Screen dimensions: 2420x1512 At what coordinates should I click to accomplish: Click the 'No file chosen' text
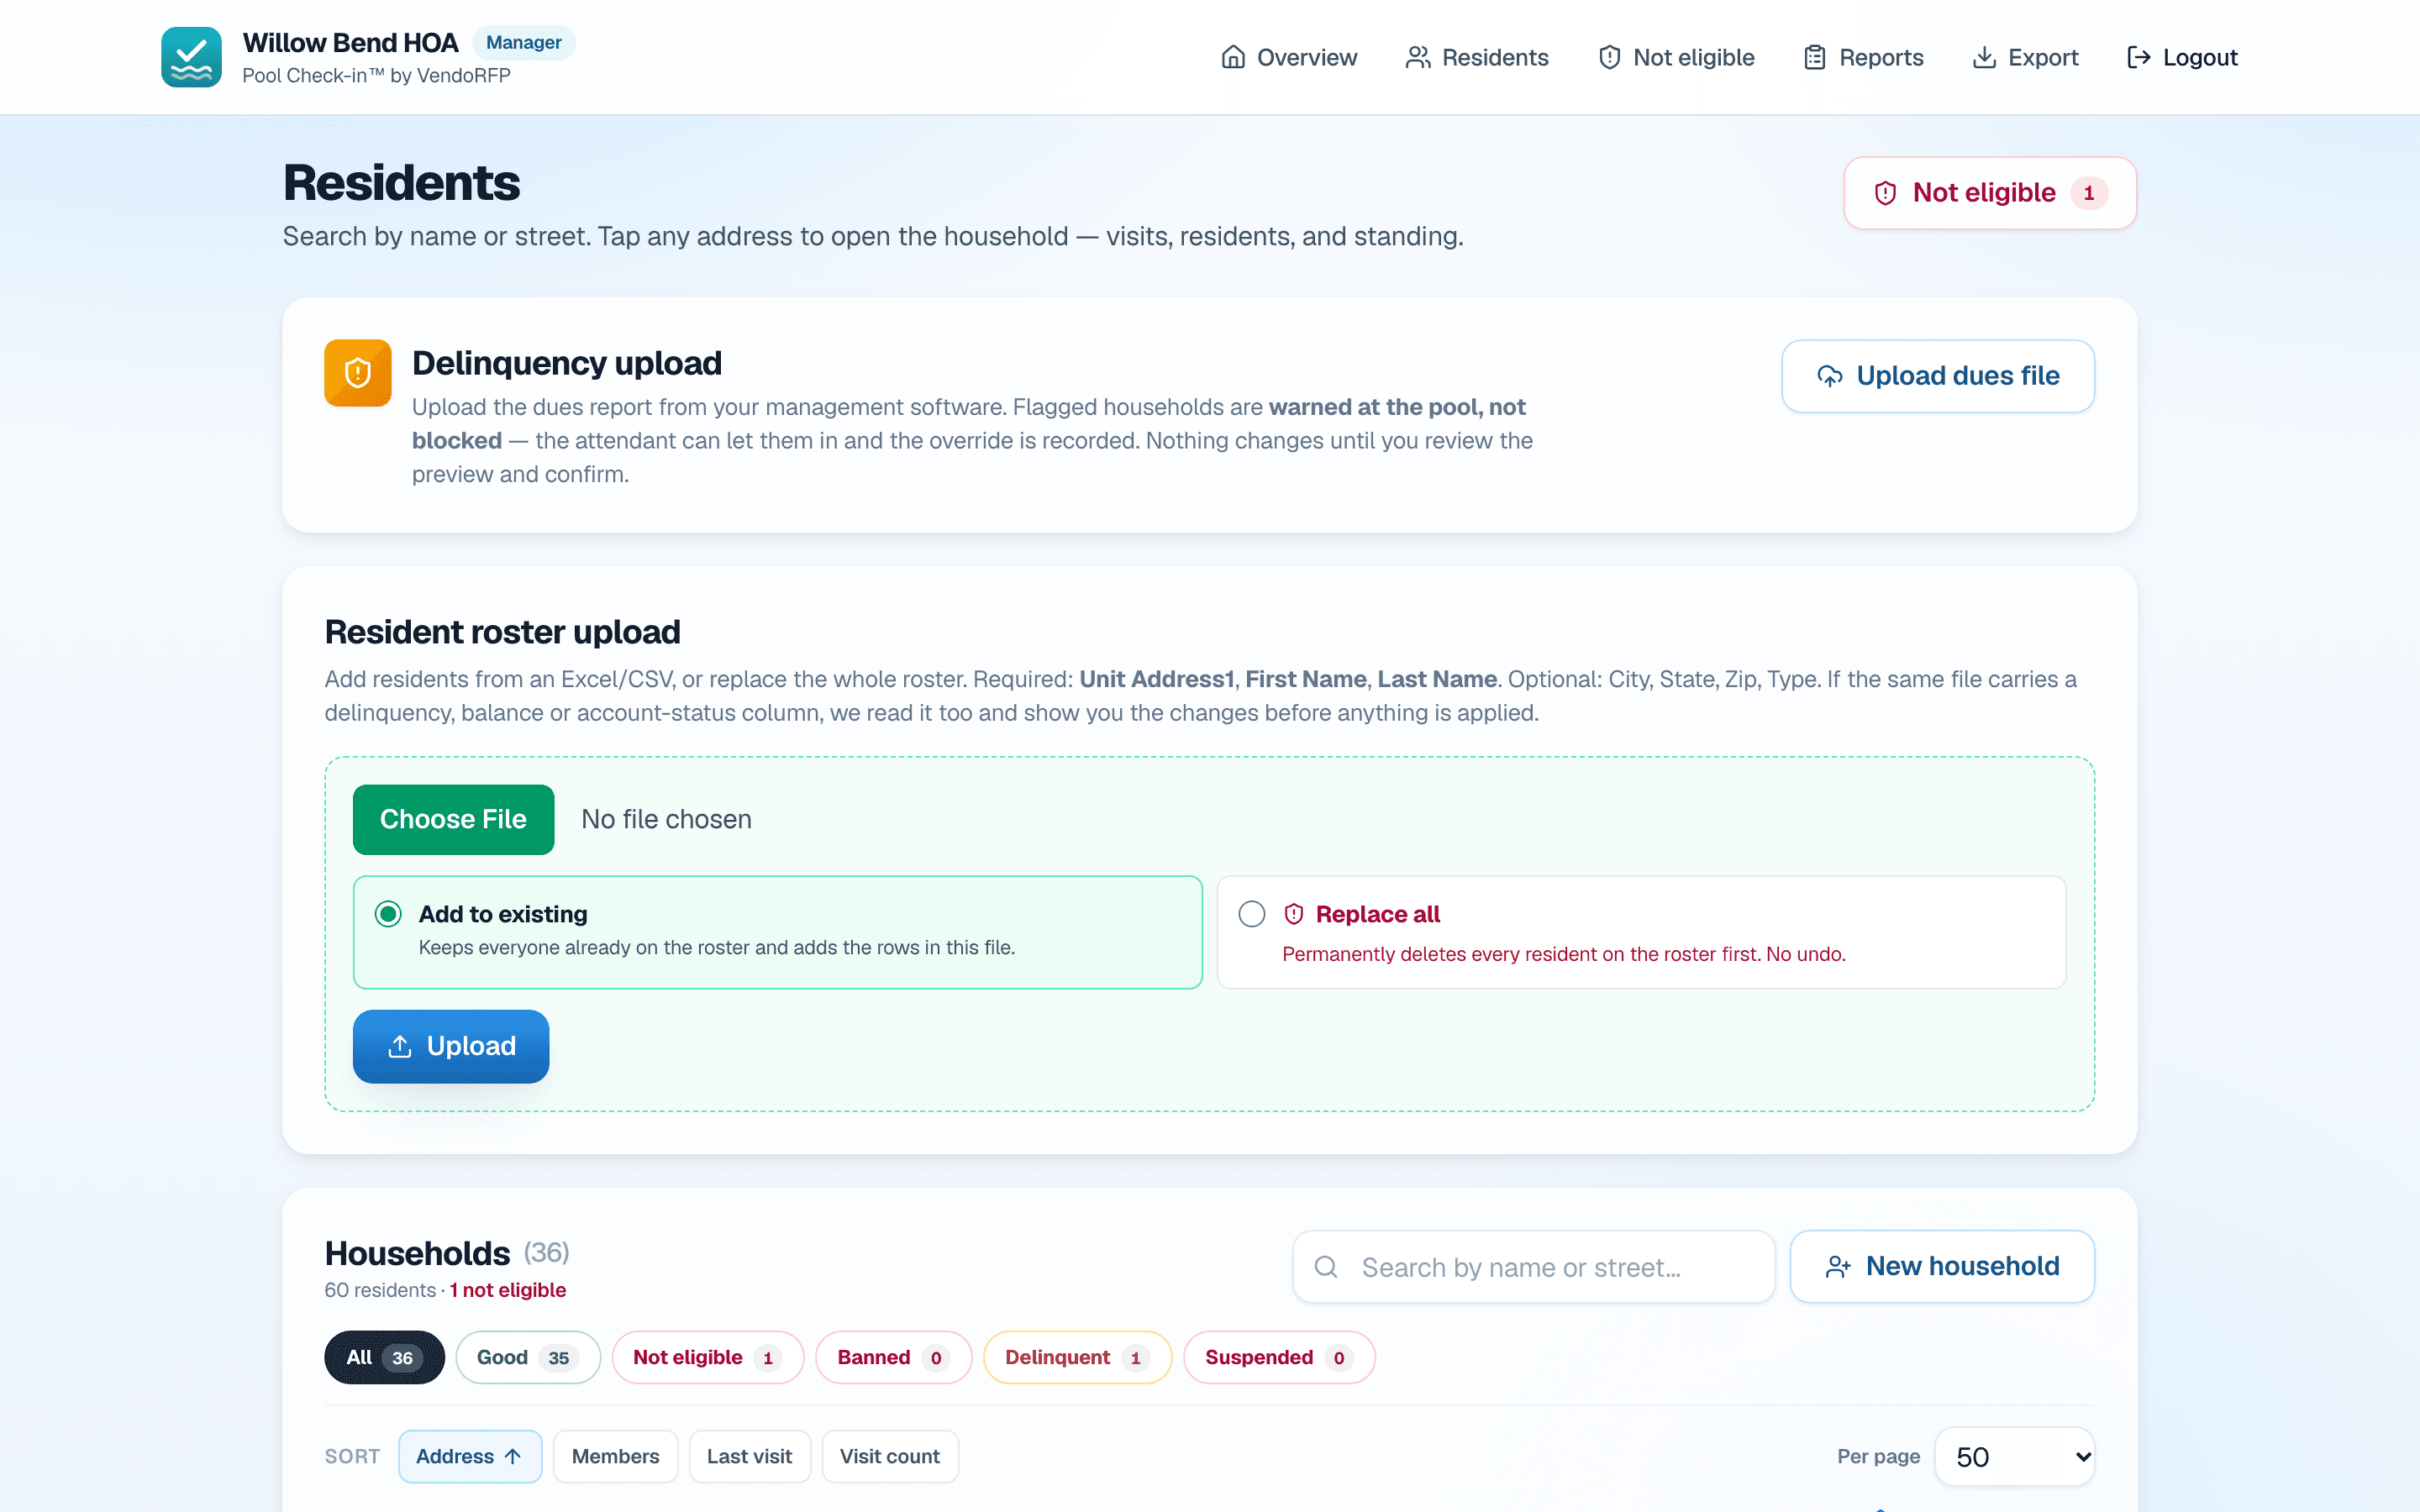pyautogui.click(x=666, y=819)
